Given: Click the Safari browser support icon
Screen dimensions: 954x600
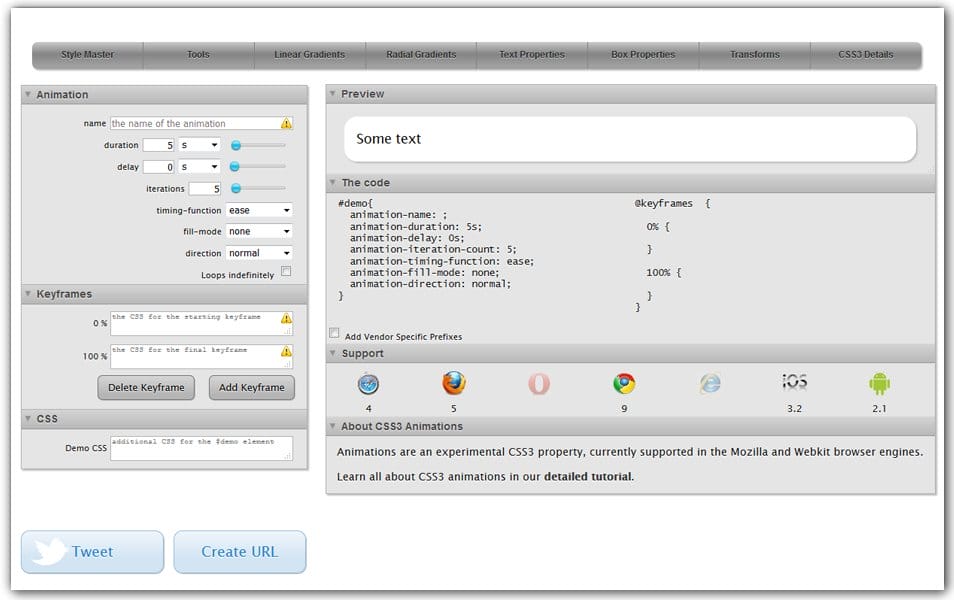Looking at the screenshot, I should tap(369, 384).
